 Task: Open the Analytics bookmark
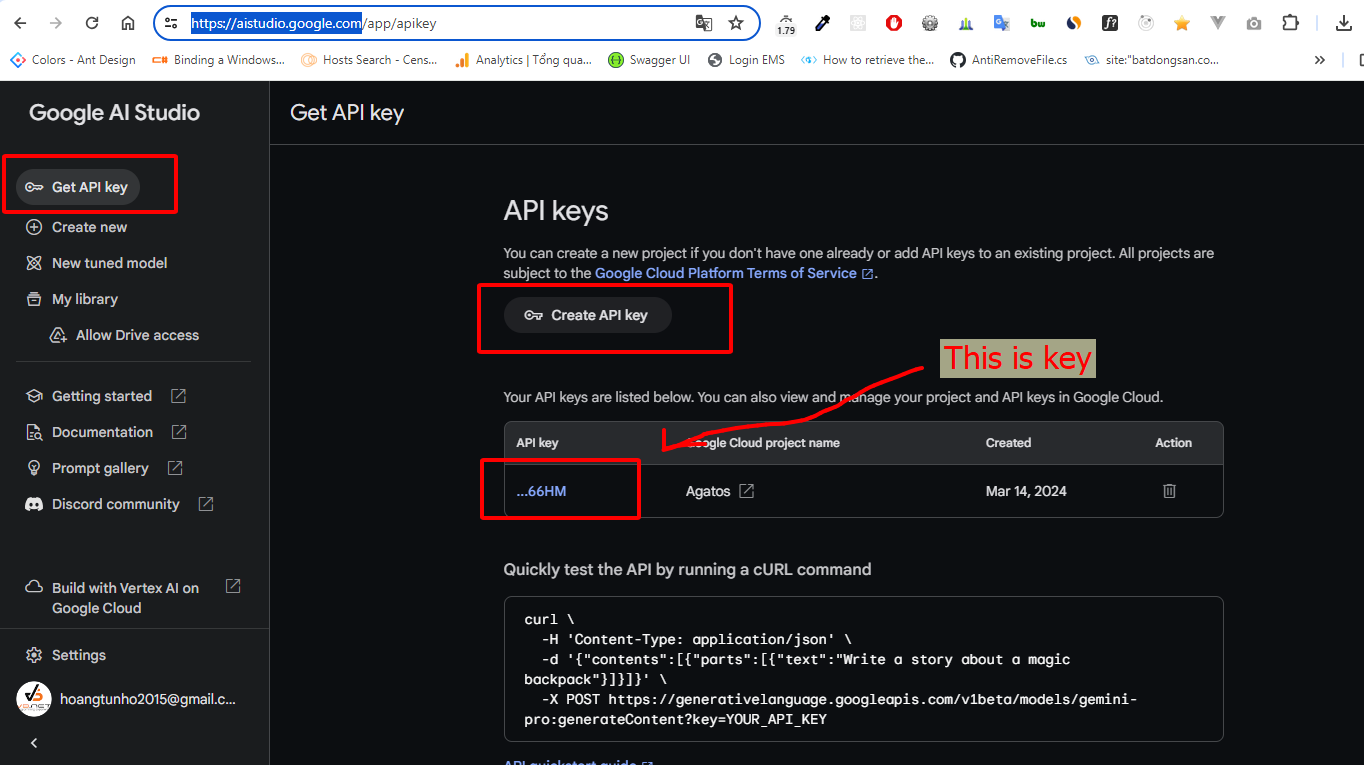pos(523,60)
